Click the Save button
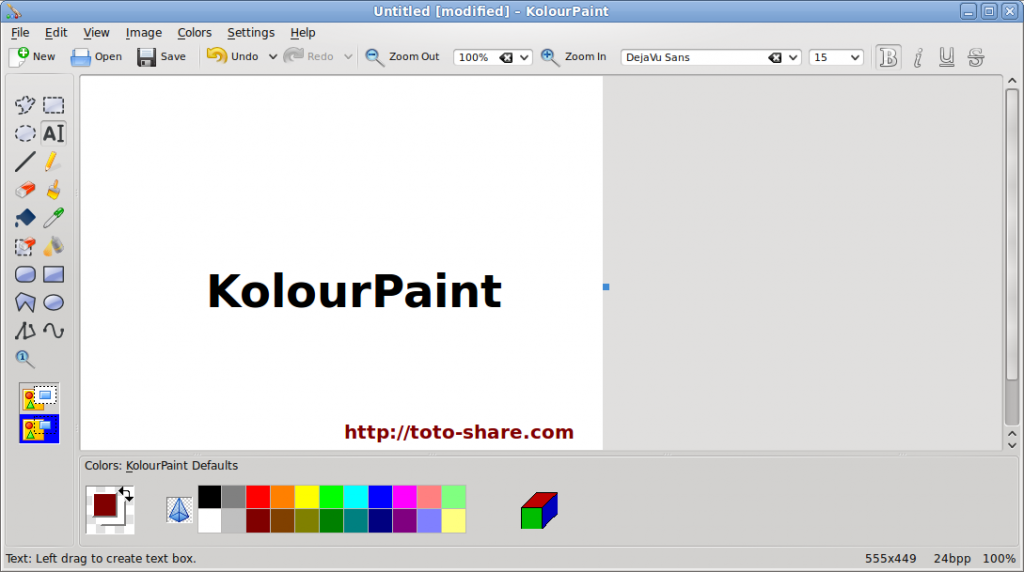The image size is (1024, 572). pos(162,57)
